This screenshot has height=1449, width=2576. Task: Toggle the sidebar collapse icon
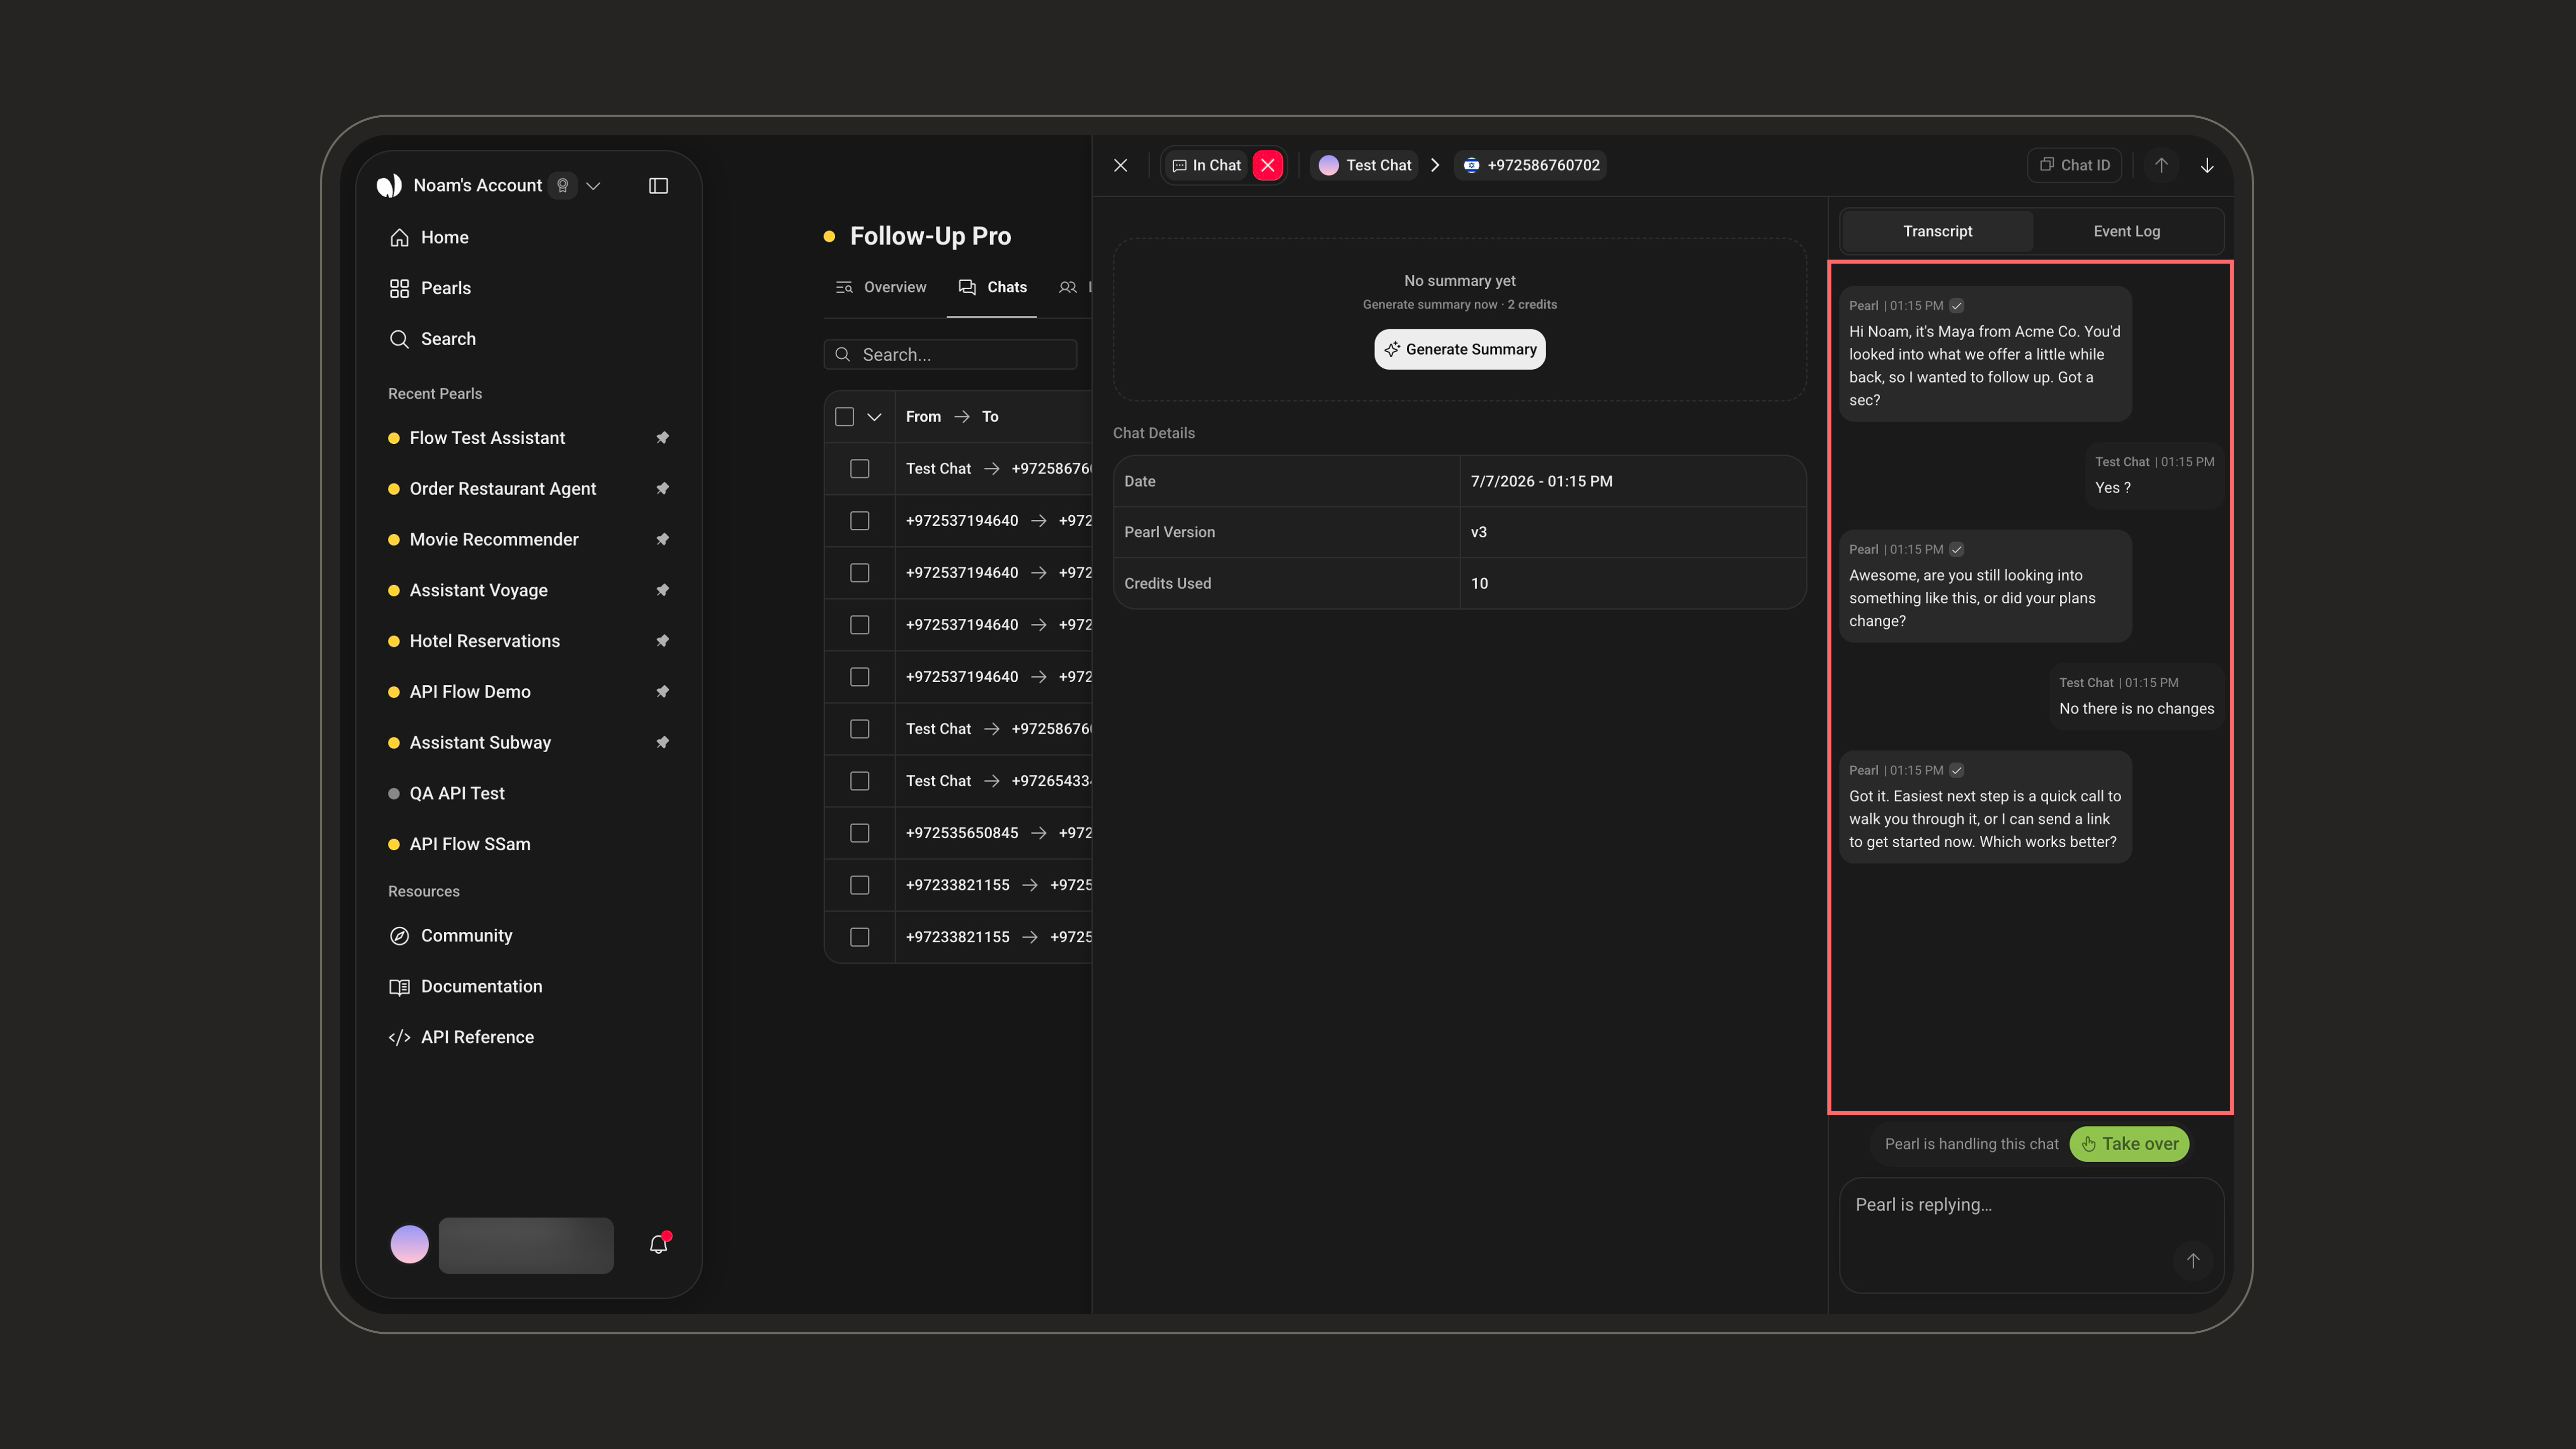pos(658,186)
